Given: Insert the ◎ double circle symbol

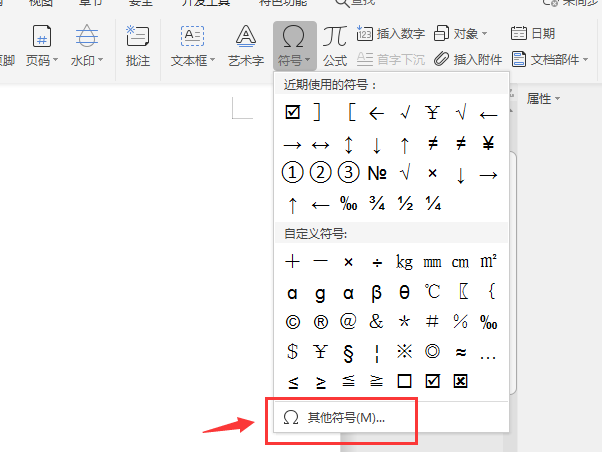Looking at the screenshot, I should click(432, 351).
